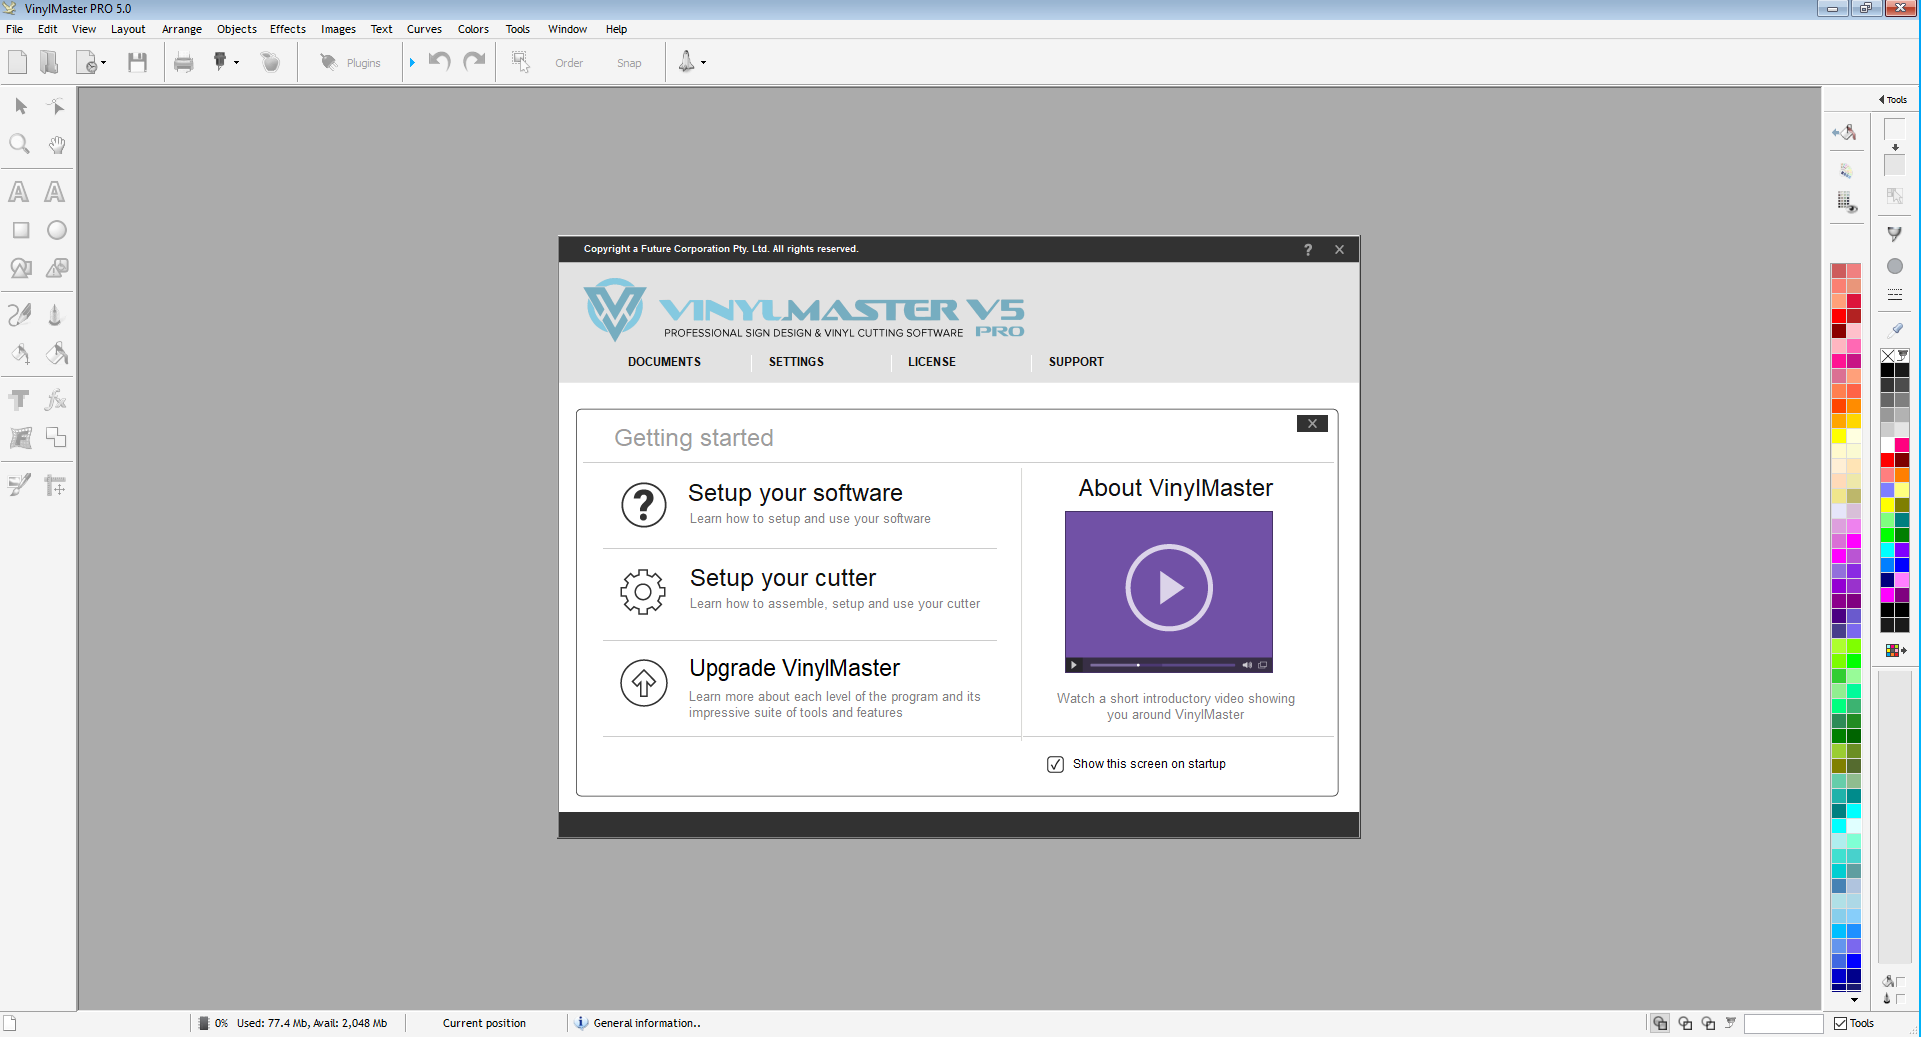Image resolution: width=1921 pixels, height=1037 pixels.
Task: Click the dashed line style icon
Action: (1894, 295)
